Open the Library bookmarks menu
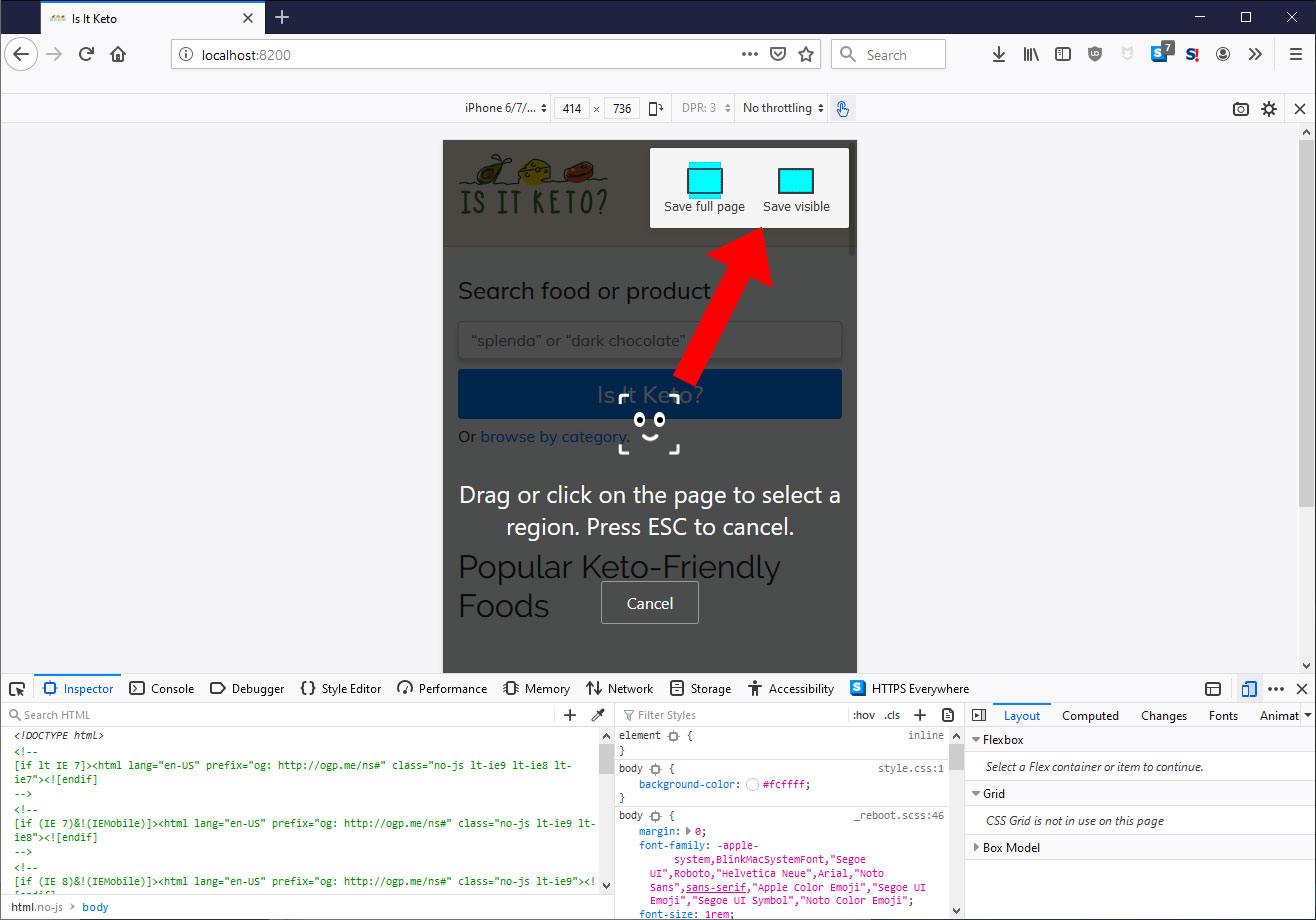The height and width of the screenshot is (920, 1316). (1031, 55)
